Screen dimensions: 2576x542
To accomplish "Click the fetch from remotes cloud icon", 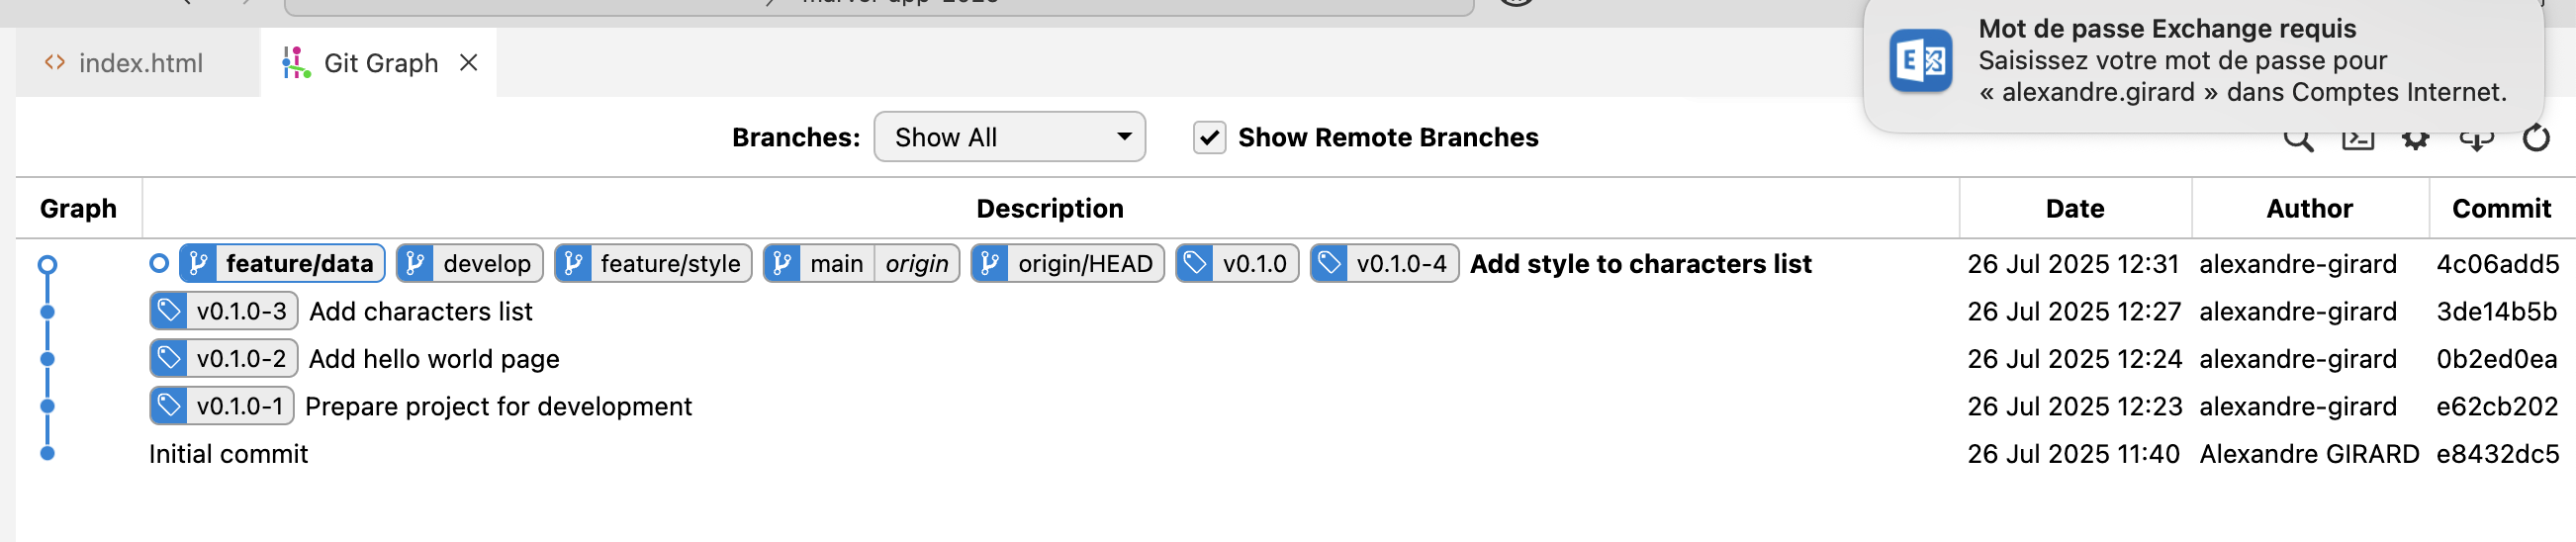I will 2476,141.
